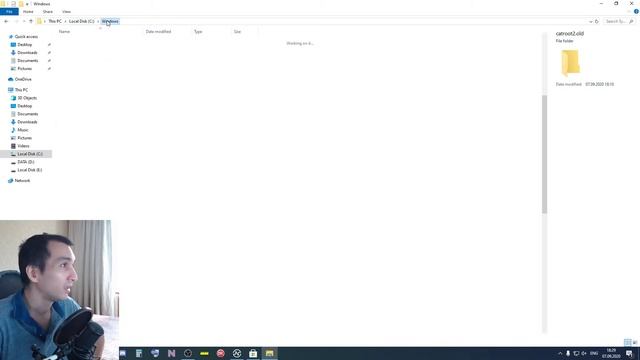640x360 pixels.
Task: Sort by the Type column header
Action: coord(198,31)
